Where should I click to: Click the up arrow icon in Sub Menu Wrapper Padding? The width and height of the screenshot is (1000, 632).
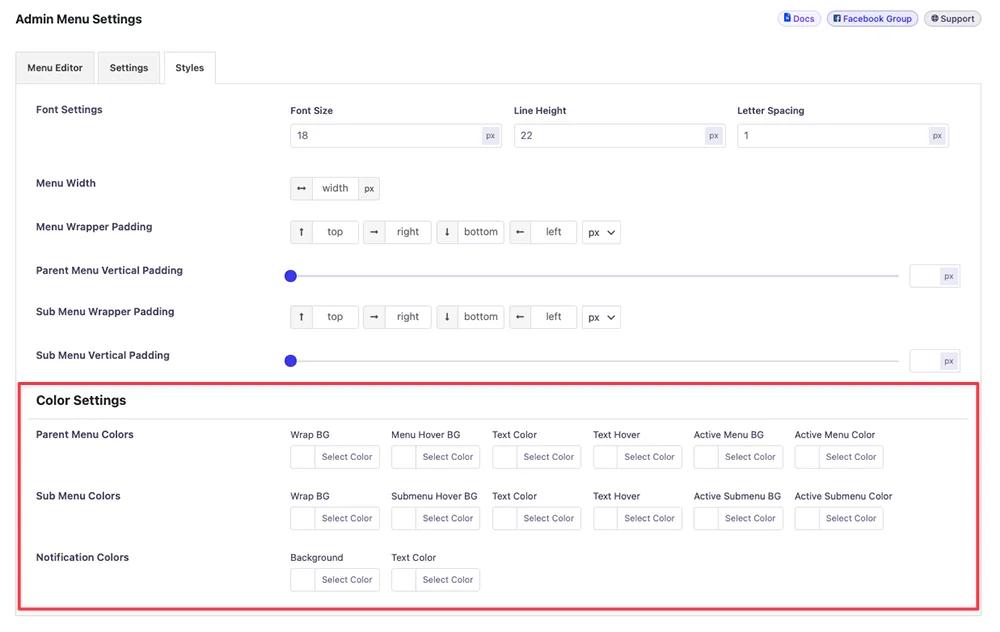[302, 317]
